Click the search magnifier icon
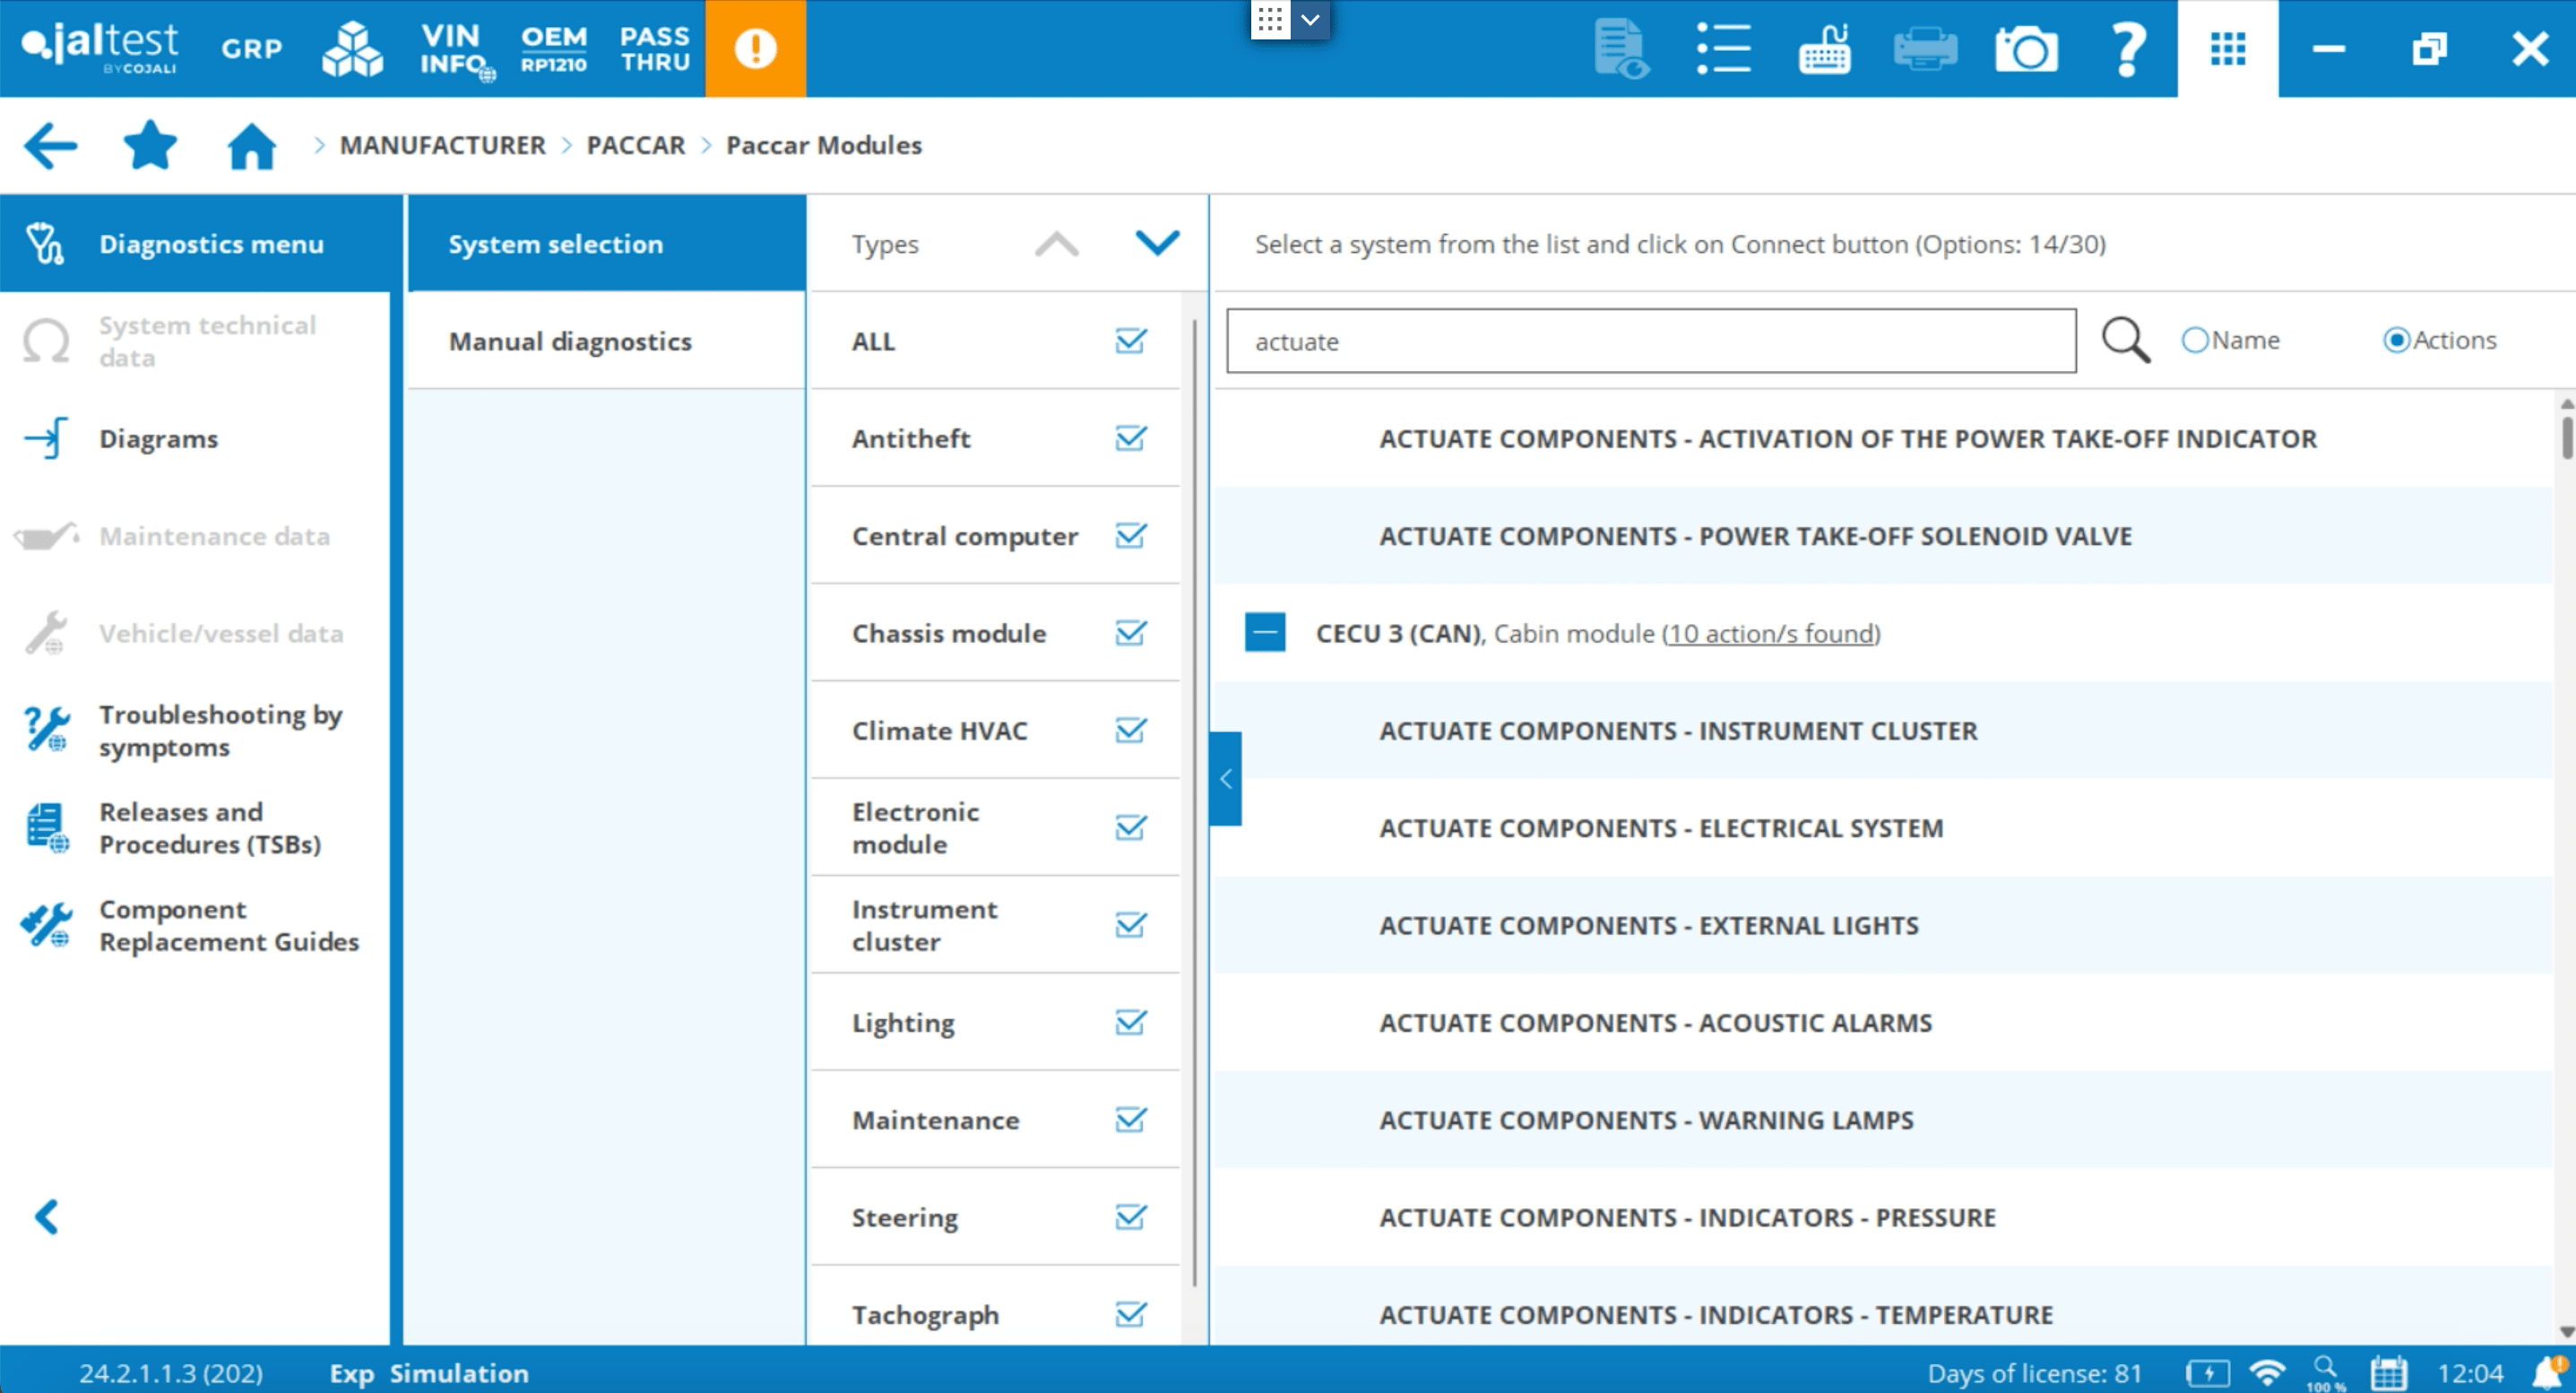This screenshot has width=2576, height=1393. [2124, 341]
